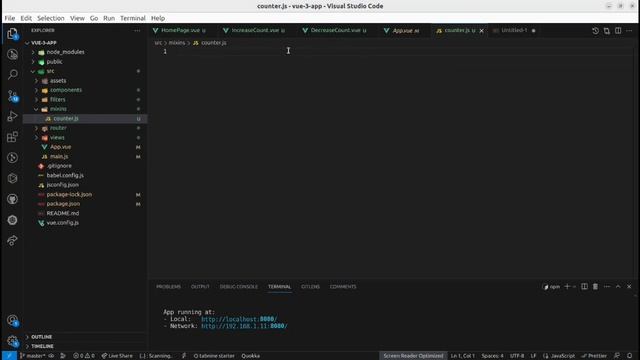Collapse the mixins folder

click(58, 109)
